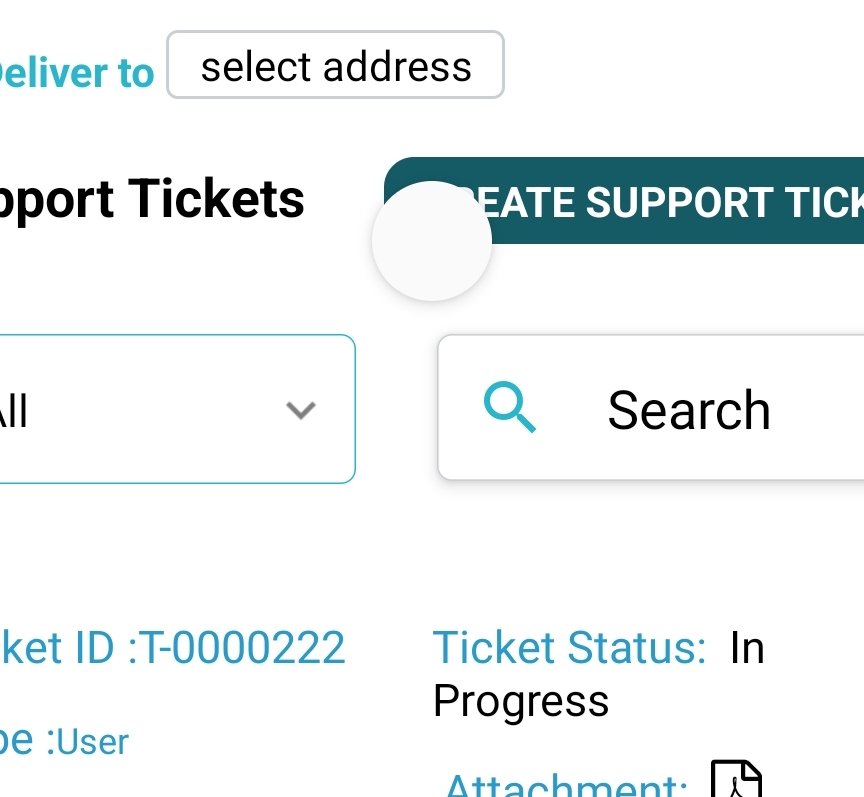Click the Search placeholder text
Viewport: 864px width, 797px height.
click(x=689, y=410)
